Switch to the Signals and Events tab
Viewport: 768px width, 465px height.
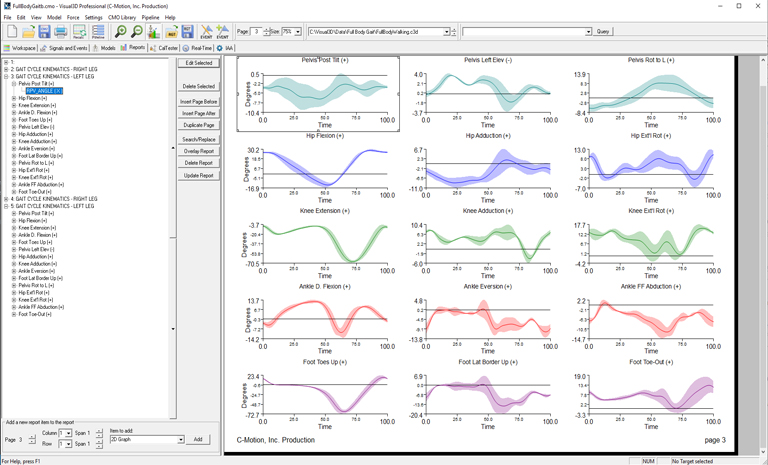[64, 48]
